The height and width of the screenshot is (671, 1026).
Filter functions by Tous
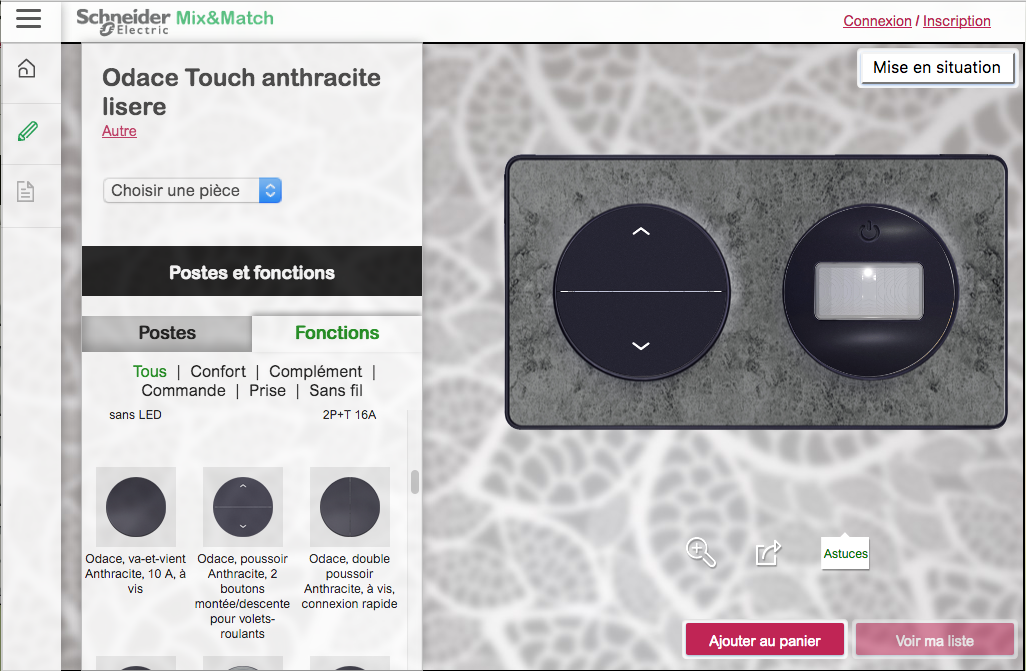point(150,372)
